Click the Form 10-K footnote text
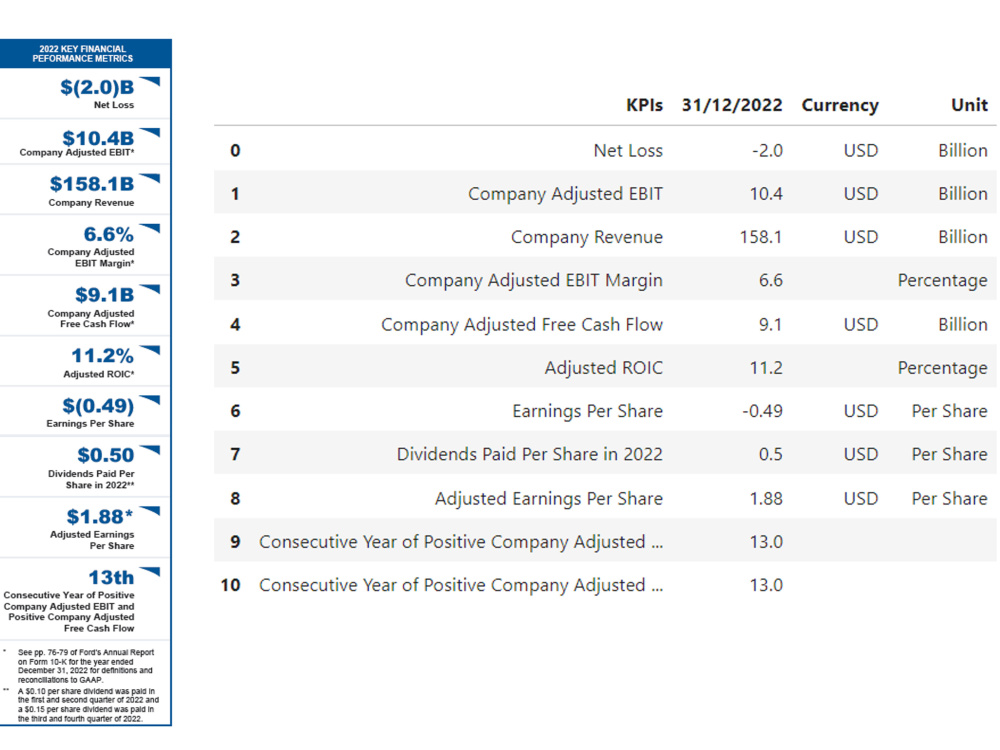This screenshot has width=1000, height=750. point(86,666)
